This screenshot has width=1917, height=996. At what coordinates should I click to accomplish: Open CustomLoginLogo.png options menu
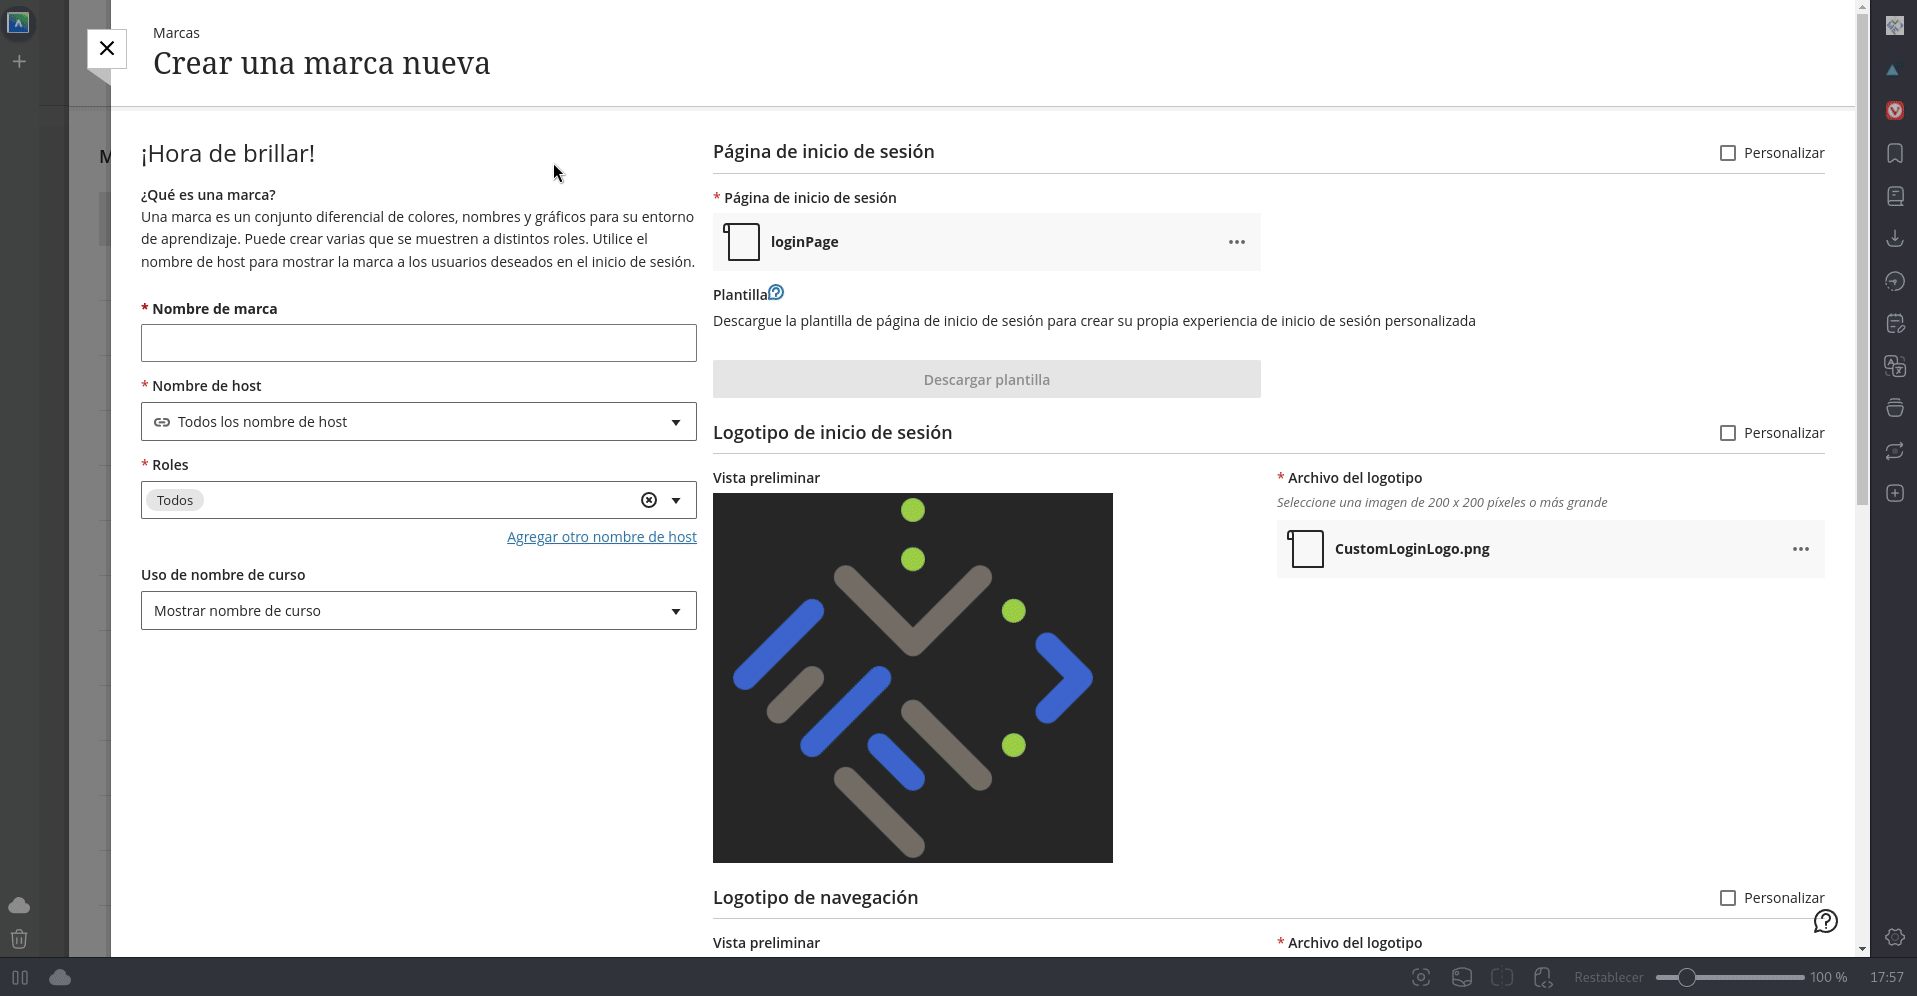1801,549
